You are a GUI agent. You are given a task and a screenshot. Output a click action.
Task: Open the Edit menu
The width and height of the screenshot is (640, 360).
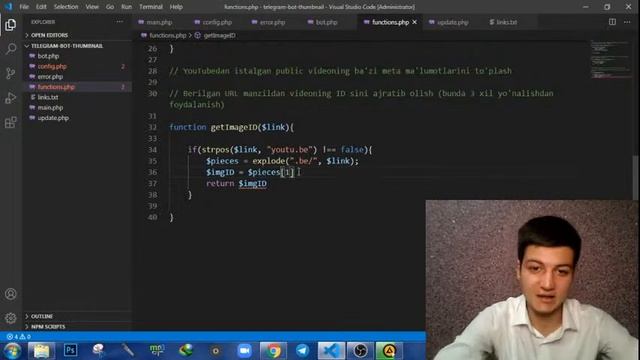41,7
